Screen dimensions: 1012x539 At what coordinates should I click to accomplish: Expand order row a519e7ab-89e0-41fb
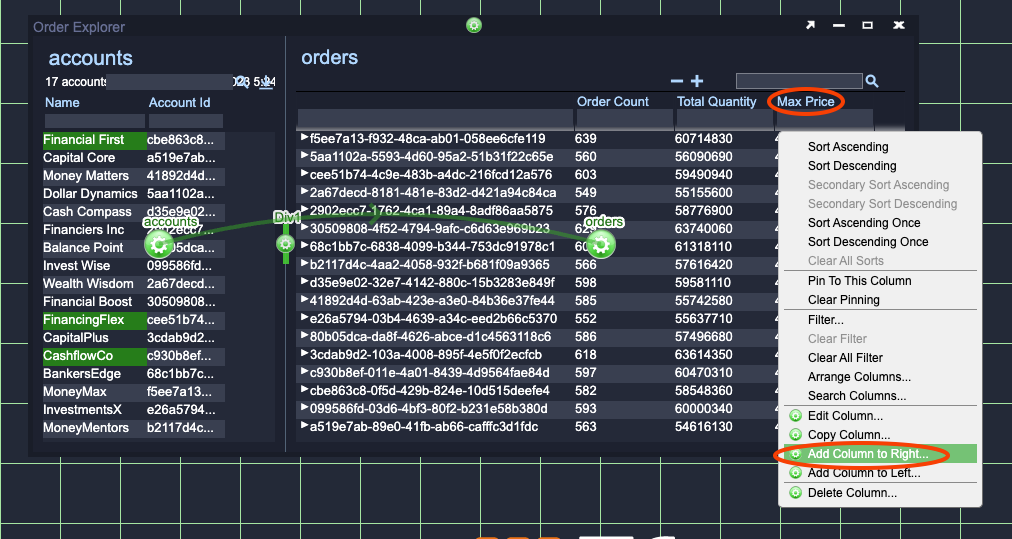click(x=305, y=426)
